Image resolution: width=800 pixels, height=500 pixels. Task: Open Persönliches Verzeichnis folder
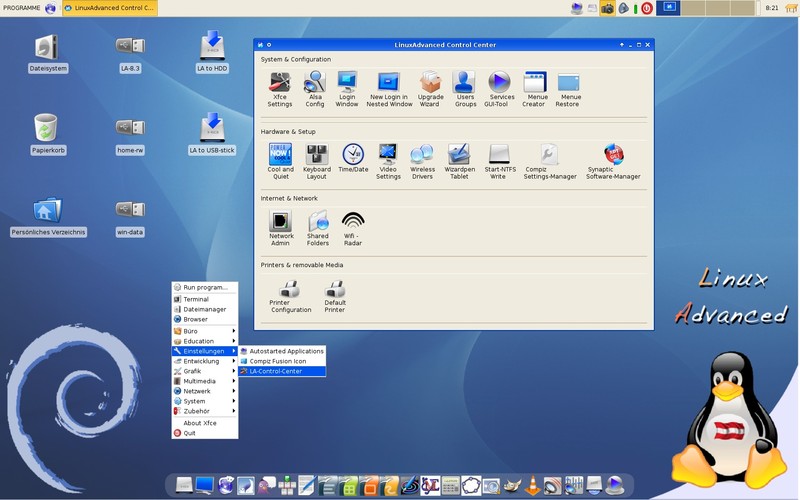[x=48, y=217]
